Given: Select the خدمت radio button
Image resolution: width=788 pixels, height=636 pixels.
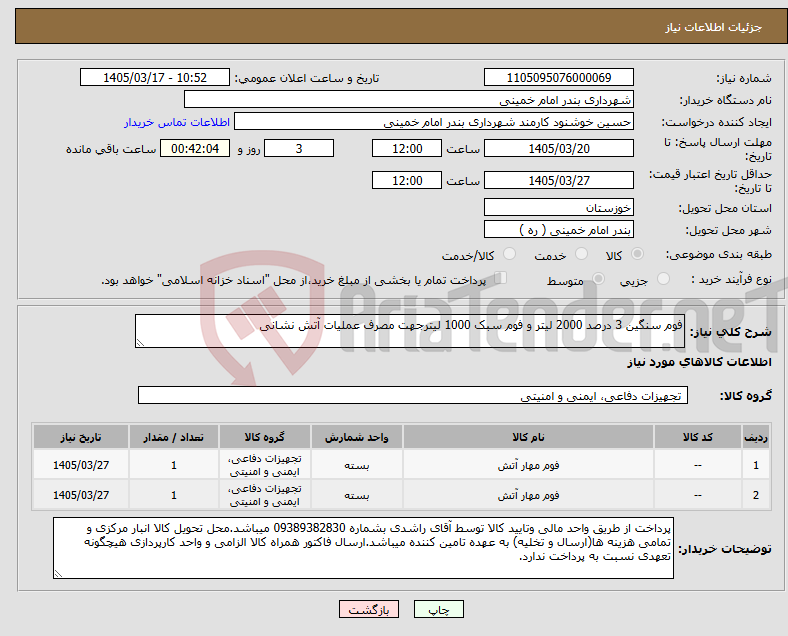Looking at the screenshot, I should pos(581,254).
